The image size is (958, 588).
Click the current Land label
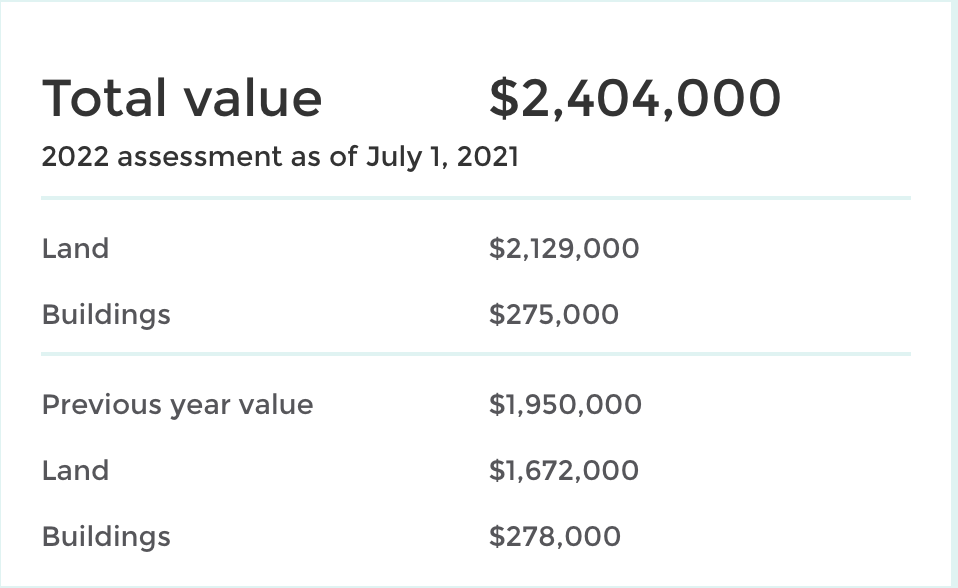[75, 249]
